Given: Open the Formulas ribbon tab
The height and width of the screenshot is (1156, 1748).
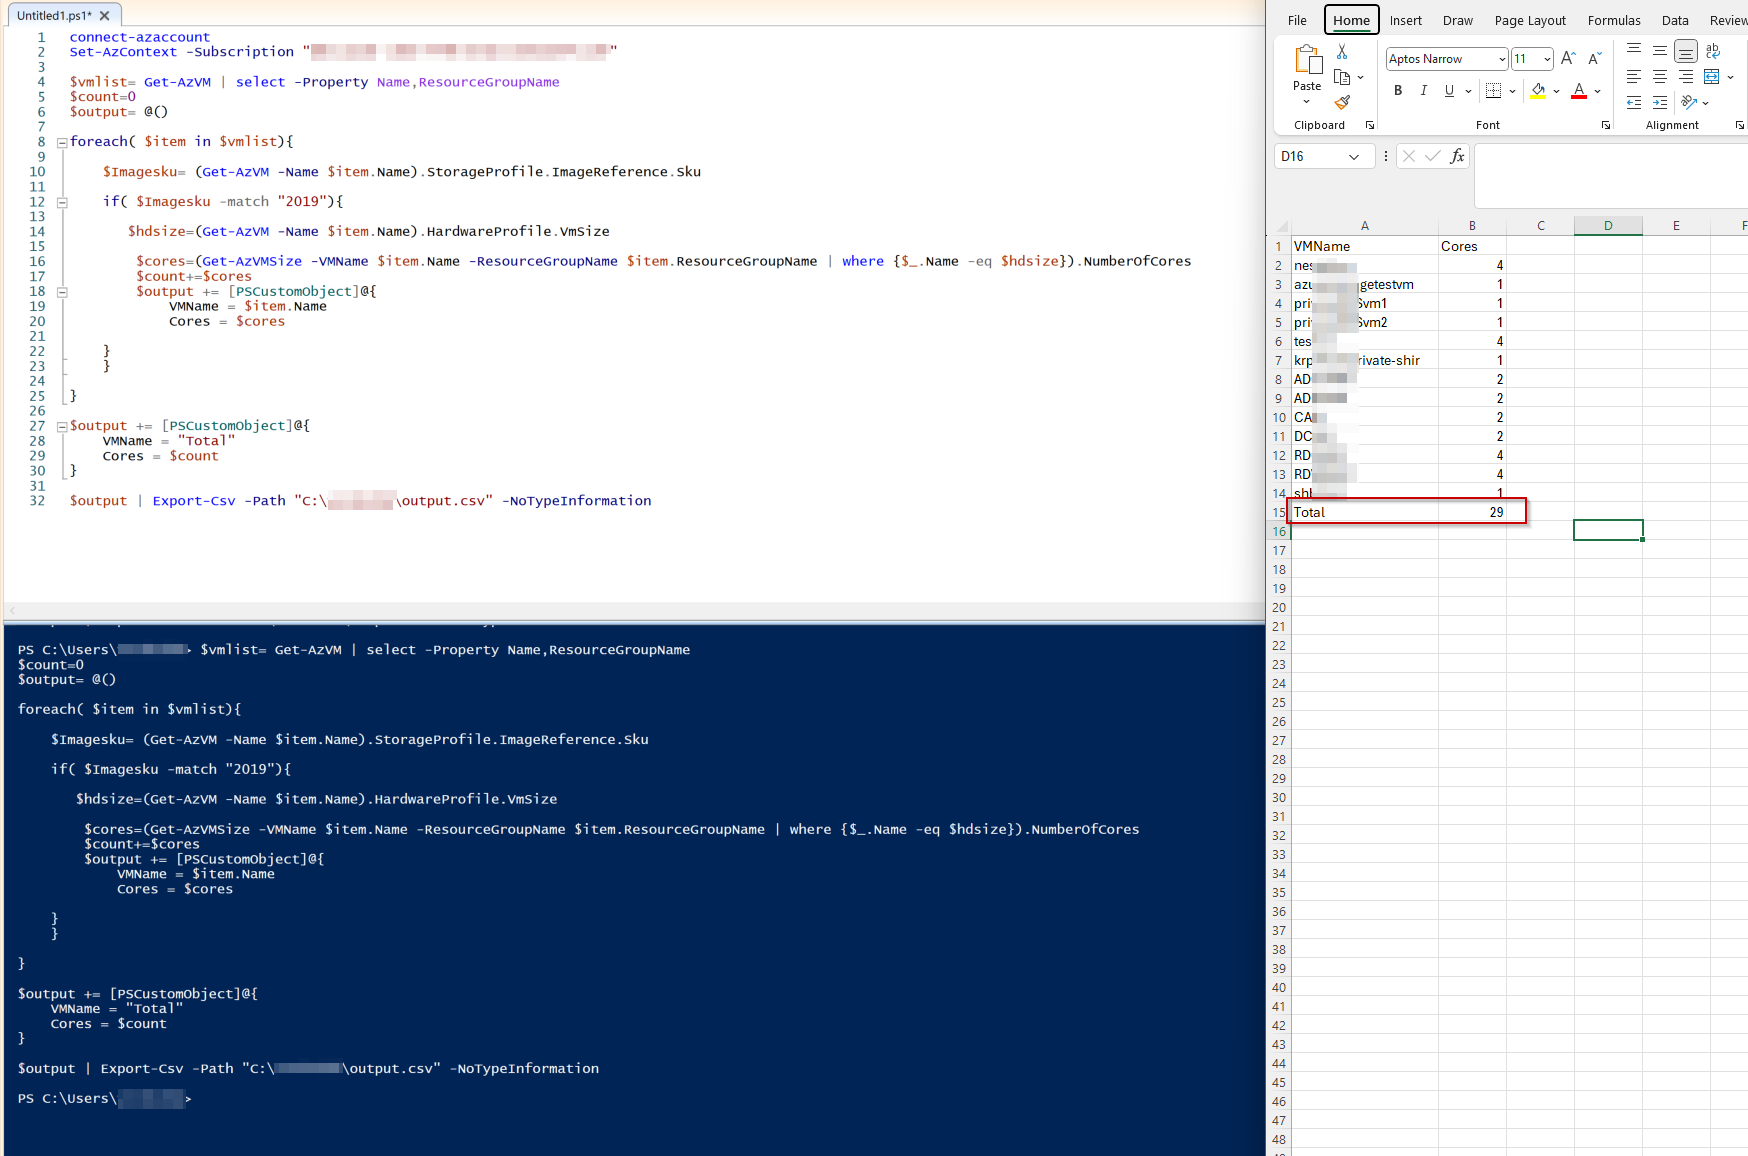Looking at the screenshot, I should pyautogui.click(x=1614, y=20).
